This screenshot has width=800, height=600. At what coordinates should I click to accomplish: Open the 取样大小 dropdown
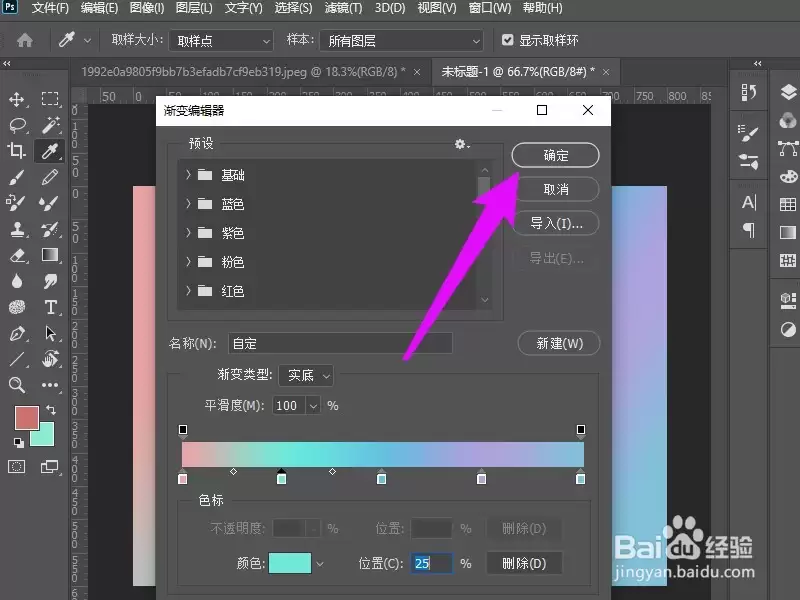pyautogui.click(x=221, y=41)
